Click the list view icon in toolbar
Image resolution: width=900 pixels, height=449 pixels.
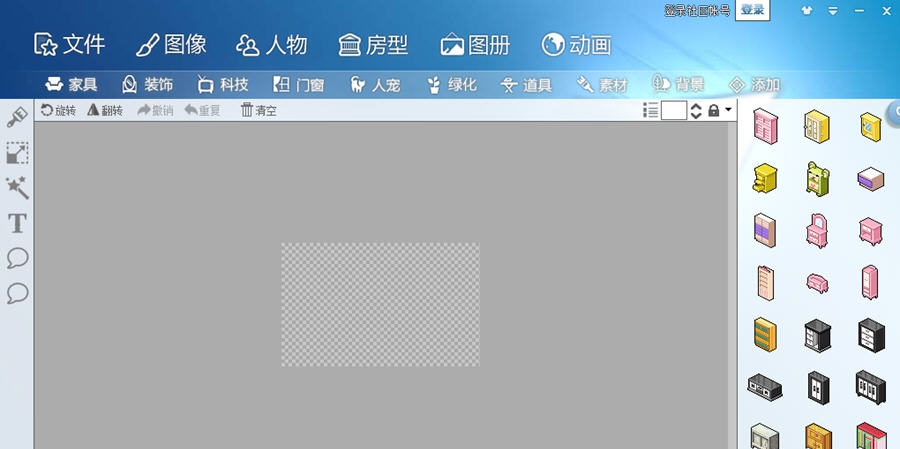click(x=650, y=110)
